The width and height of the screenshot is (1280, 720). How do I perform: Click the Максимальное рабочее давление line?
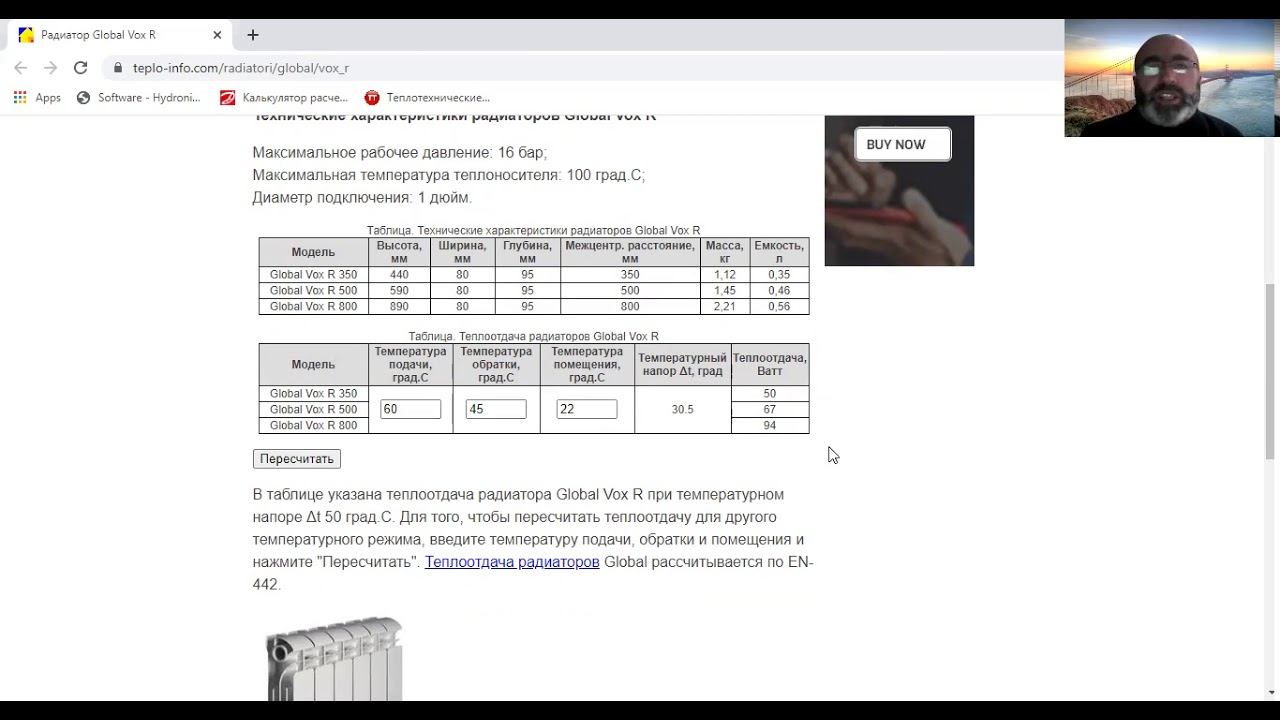400,153
